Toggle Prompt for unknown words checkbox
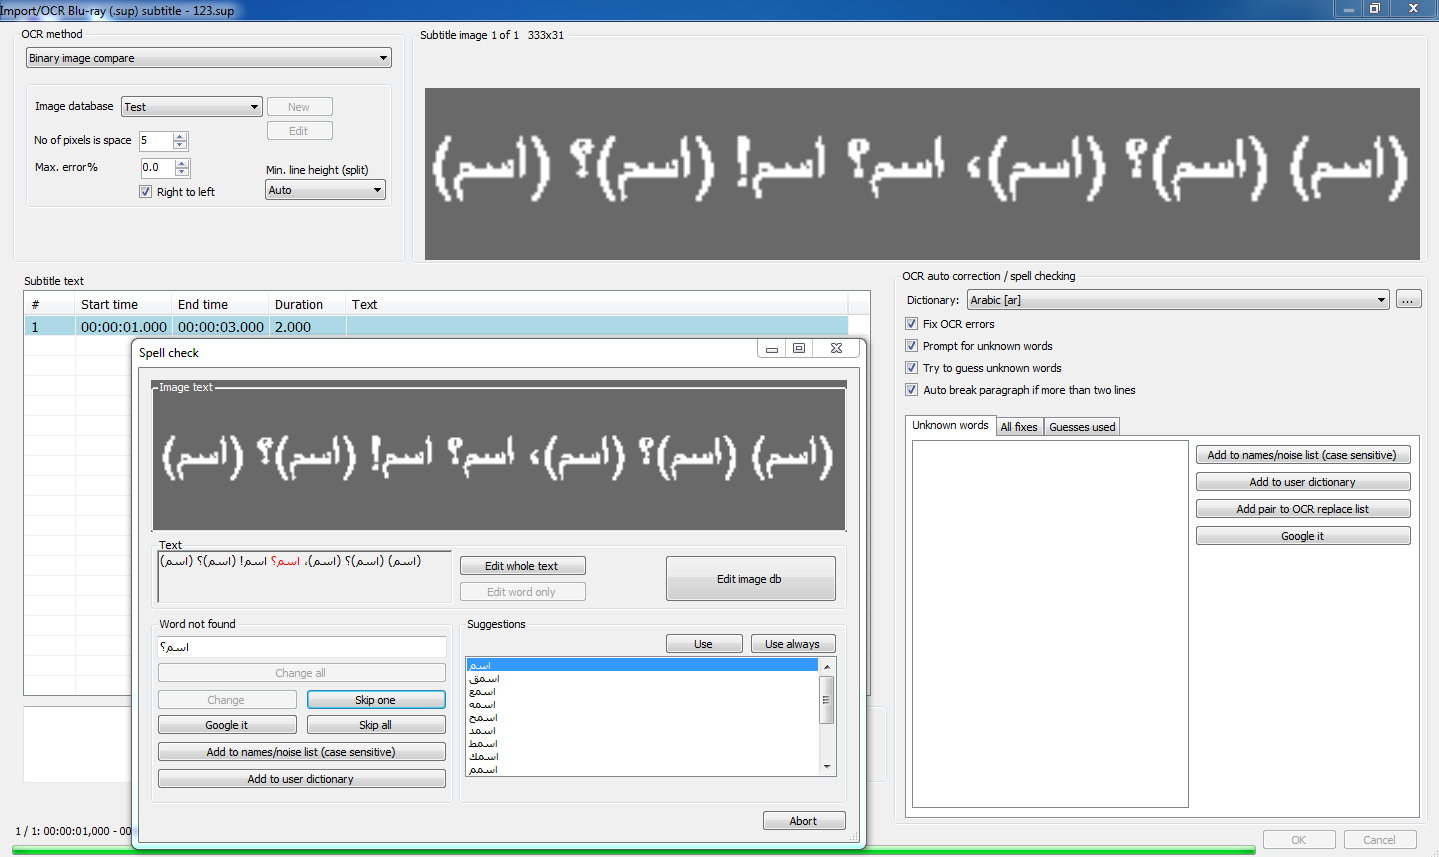This screenshot has width=1439, height=857. tap(911, 346)
